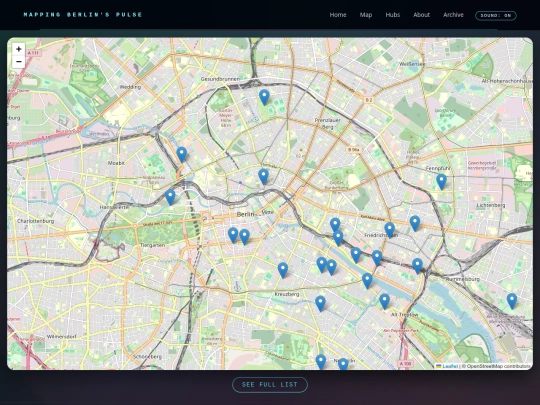
Task: Click the Wedding map label
Action: tap(130, 87)
